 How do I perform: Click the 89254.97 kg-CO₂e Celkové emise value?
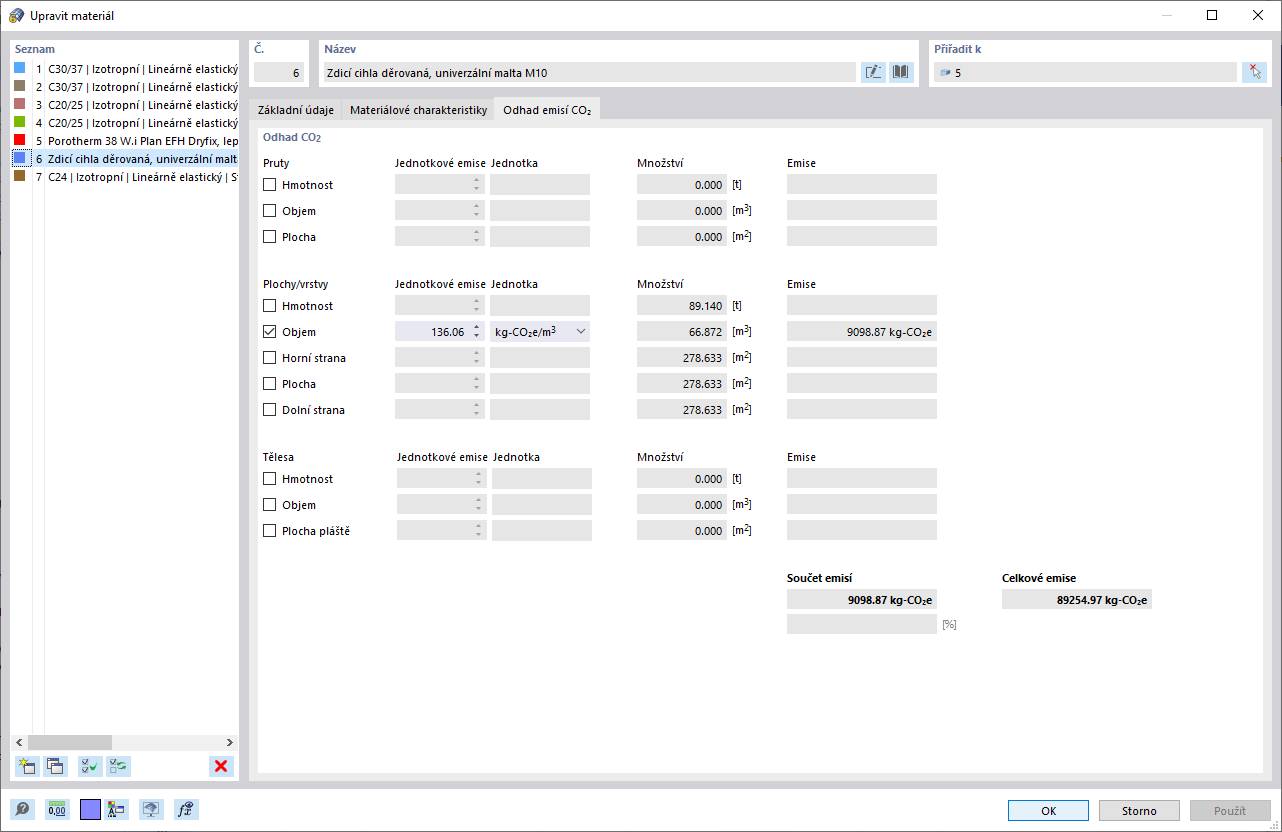[x=1077, y=599]
